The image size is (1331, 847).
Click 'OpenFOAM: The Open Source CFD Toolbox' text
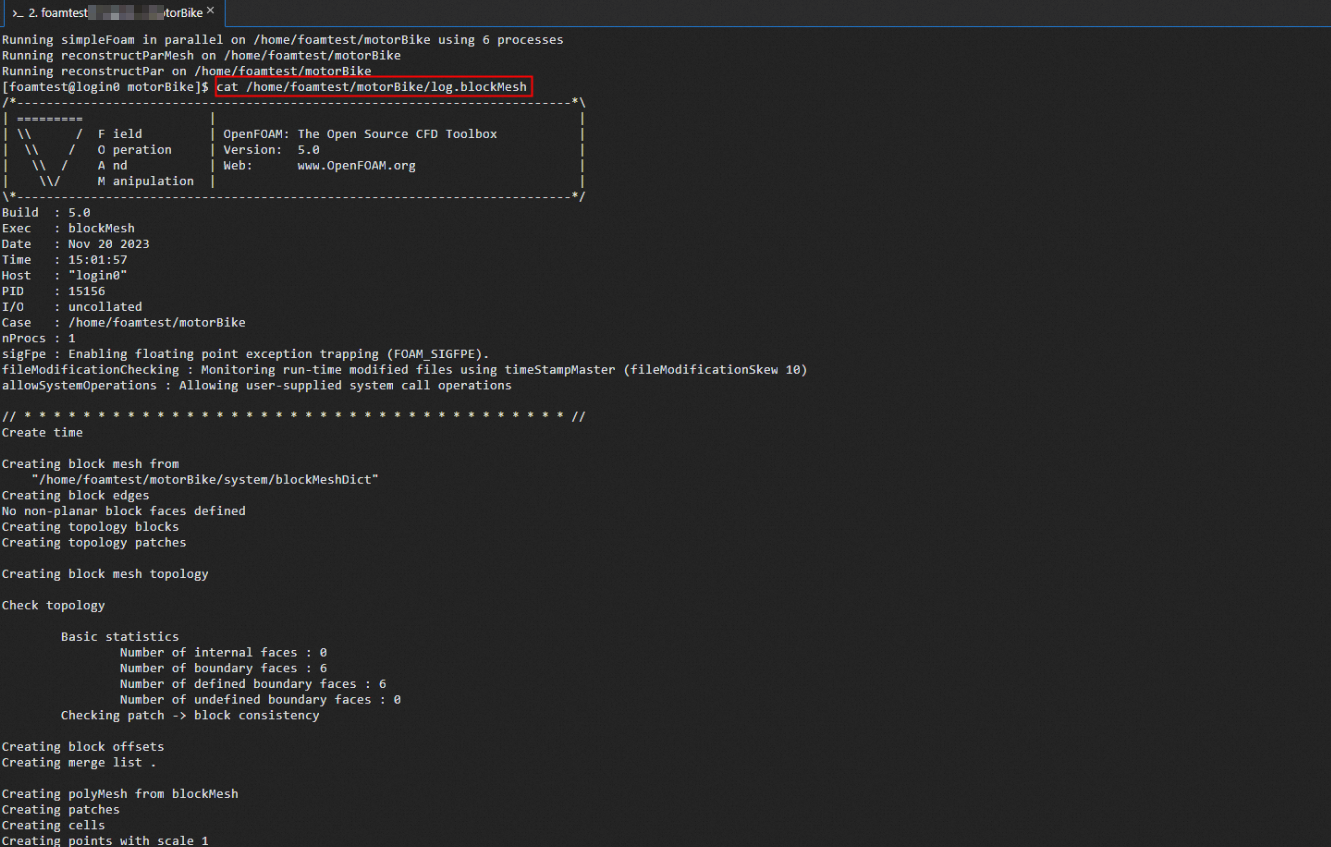(360, 134)
